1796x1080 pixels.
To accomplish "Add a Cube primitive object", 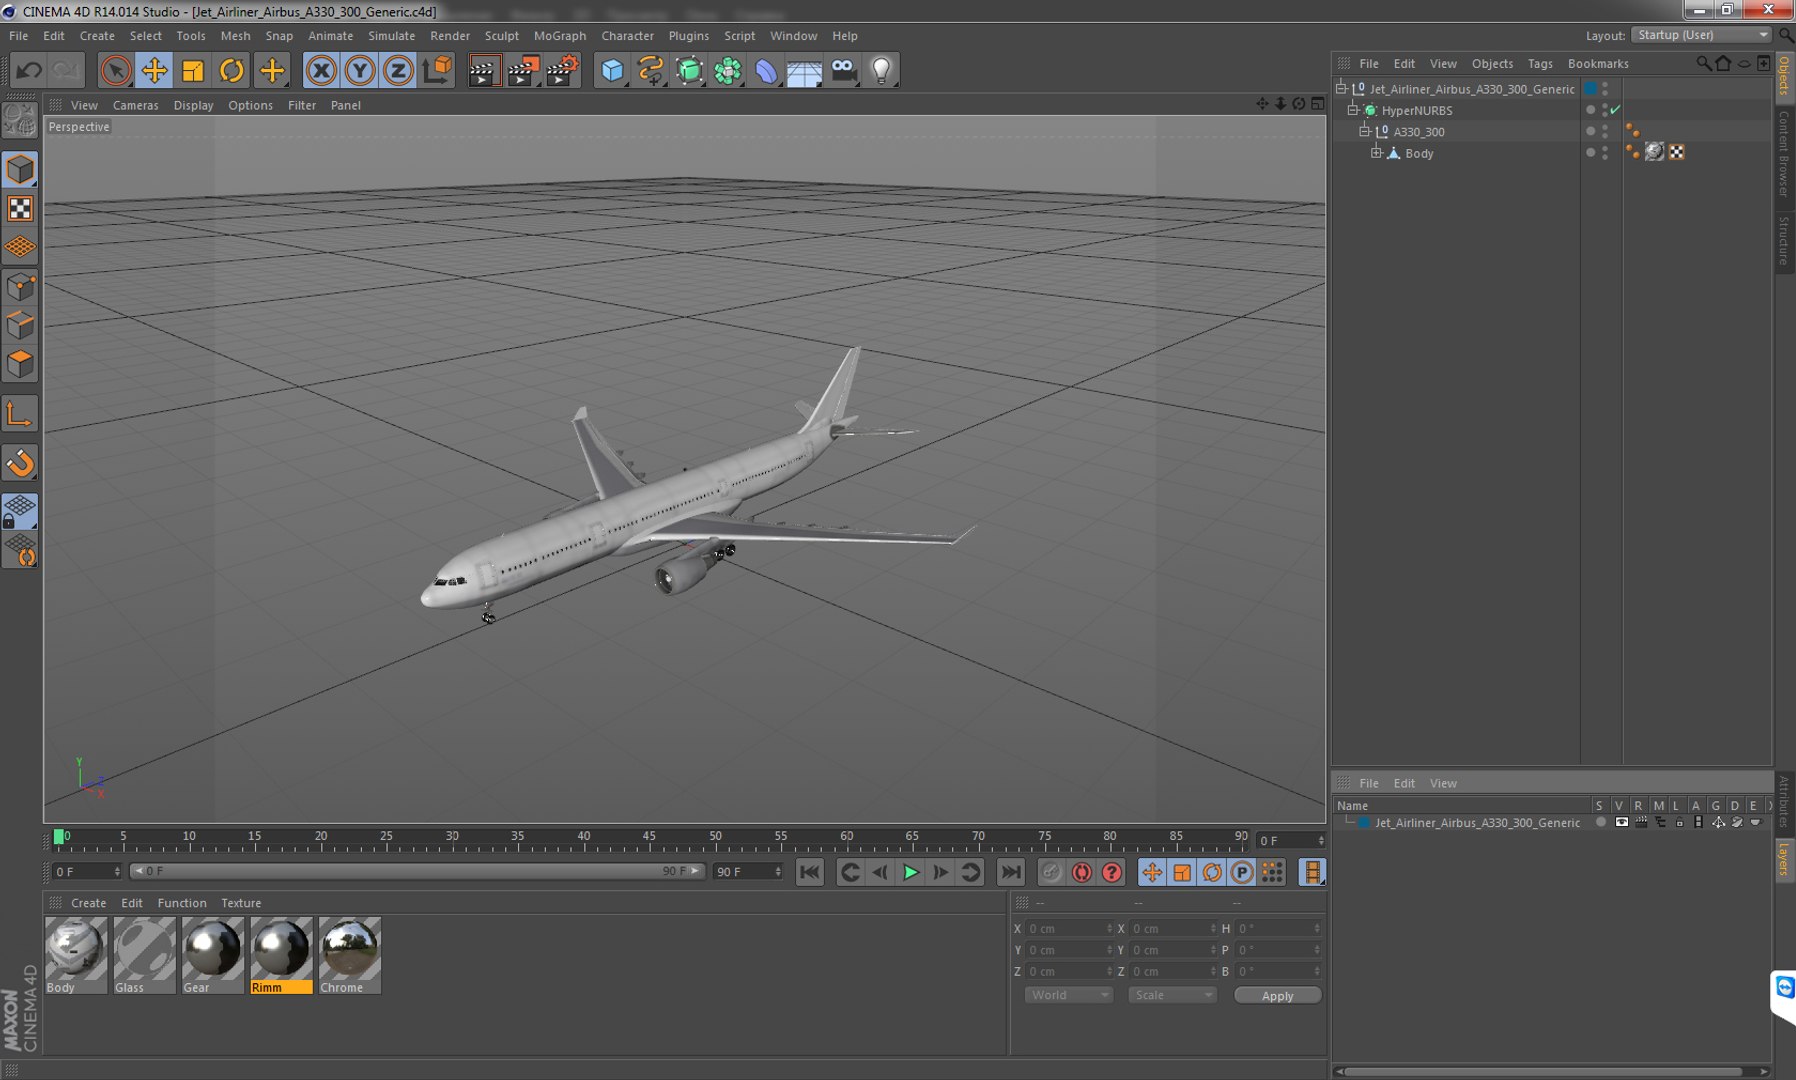I will coord(612,70).
